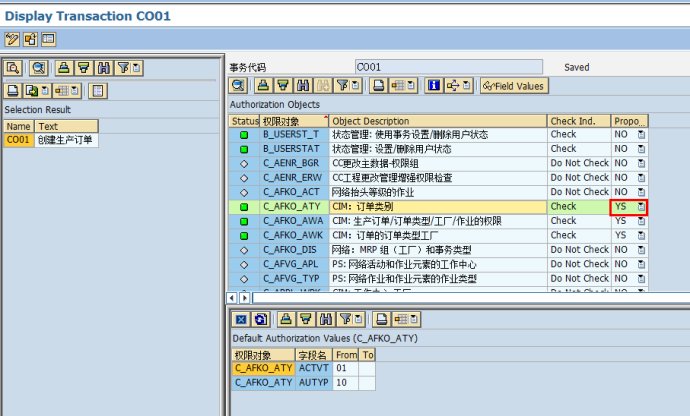Click the Other Object icon in top toolbar
This screenshot has width=690, height=416.
coord(30,40)
